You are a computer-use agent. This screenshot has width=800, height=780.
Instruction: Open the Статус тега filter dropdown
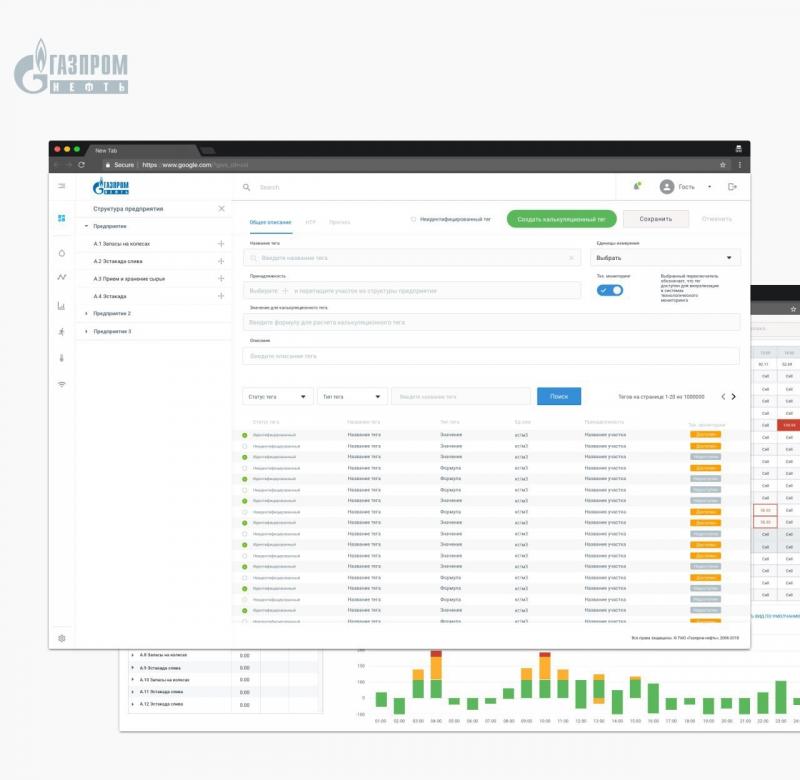[x=278, y=396]
